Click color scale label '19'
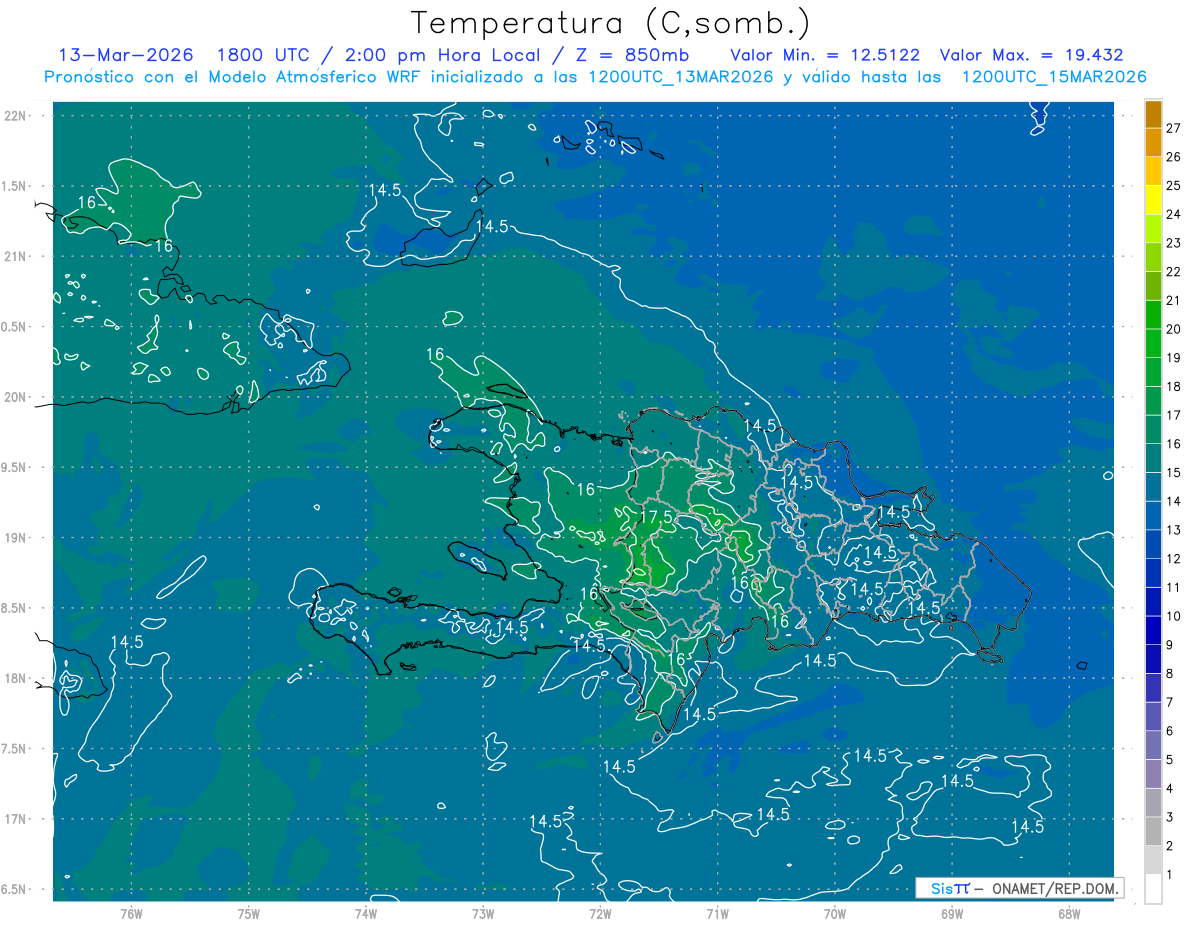1200x927 pixels. (x=1174, y=358)
